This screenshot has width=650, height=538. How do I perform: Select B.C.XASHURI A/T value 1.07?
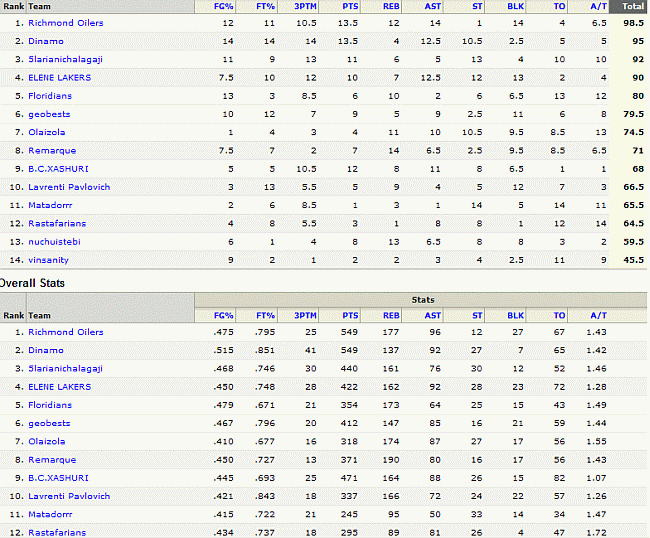tap(596, 478)
